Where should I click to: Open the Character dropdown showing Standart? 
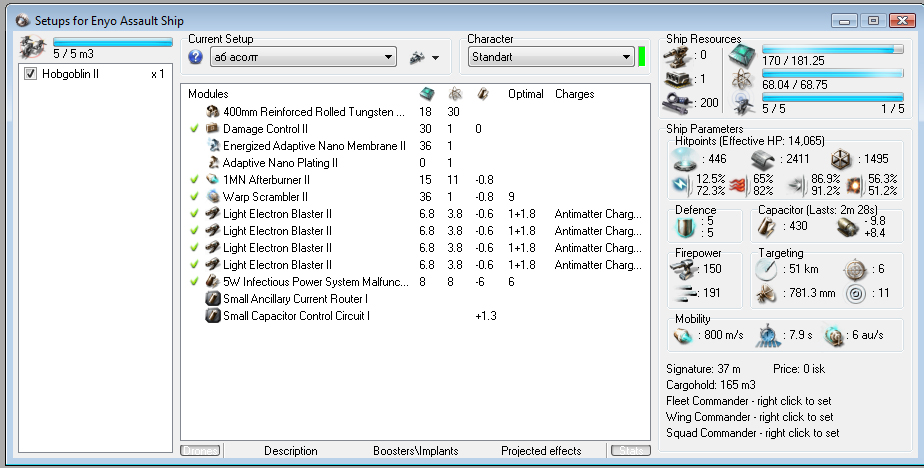click(x=551, y=57)
